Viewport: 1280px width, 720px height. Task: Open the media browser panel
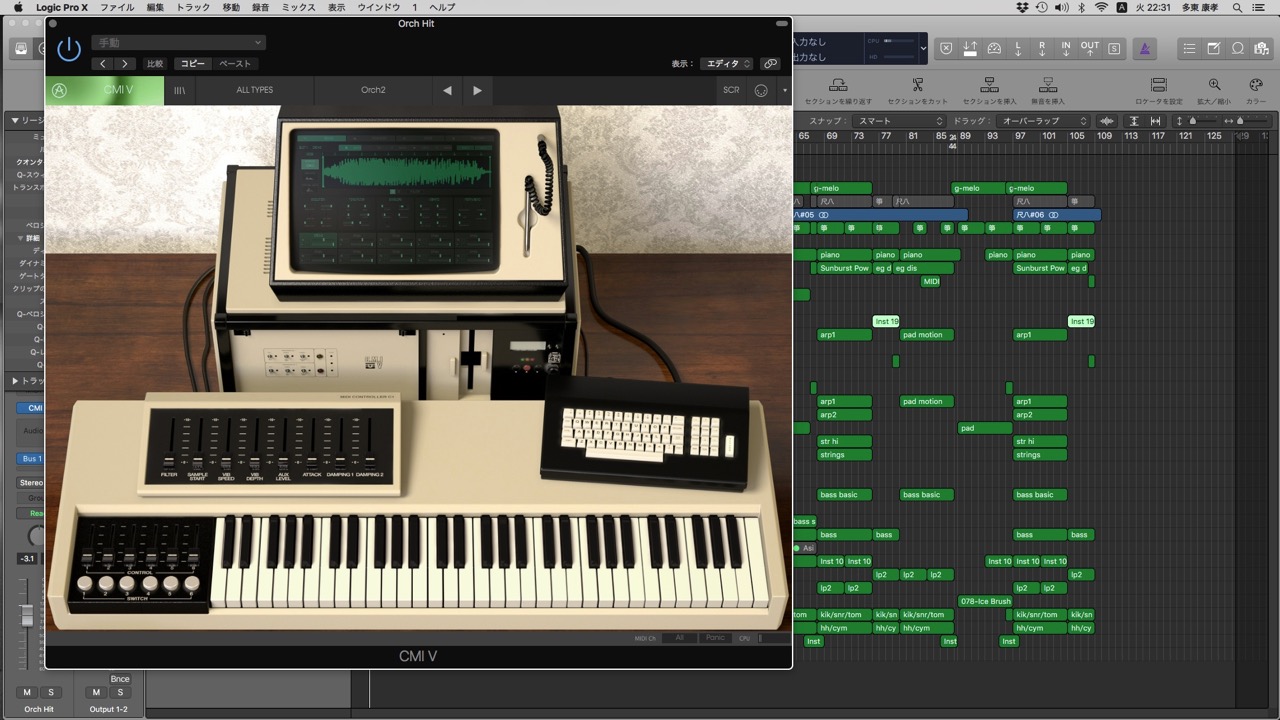click(x=1262, y=48)
